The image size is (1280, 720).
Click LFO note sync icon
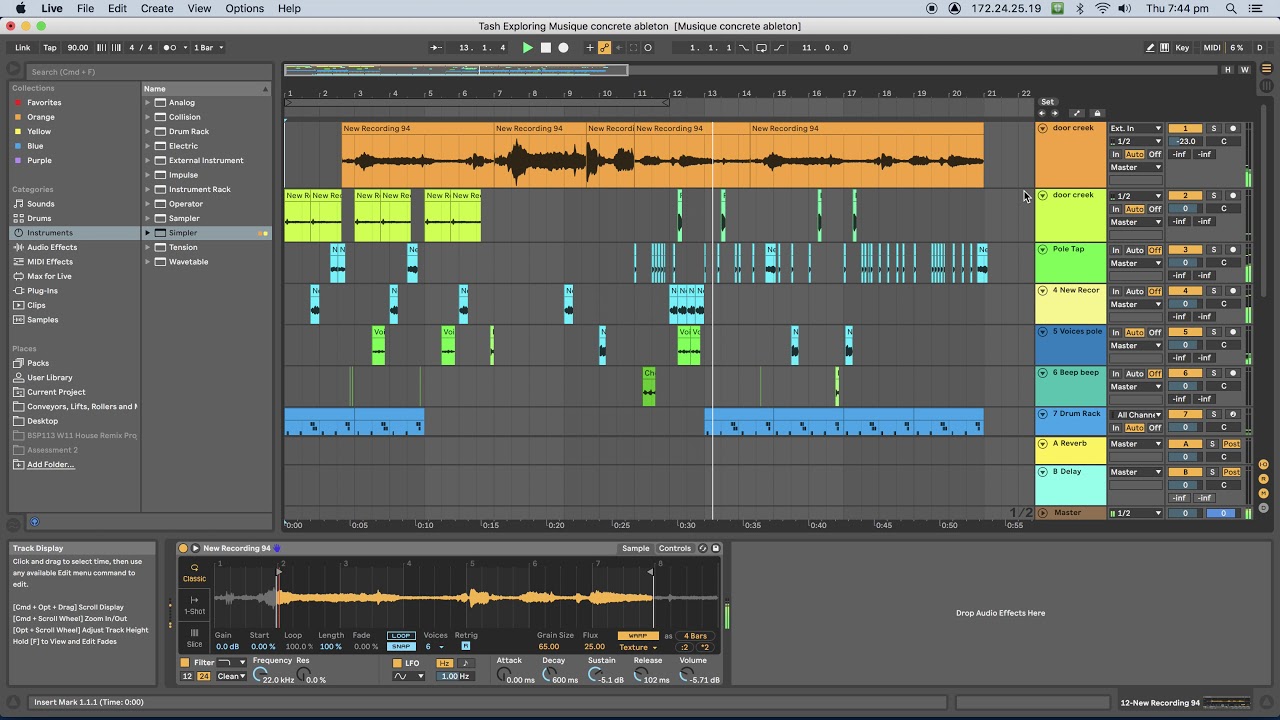[465, 663]
